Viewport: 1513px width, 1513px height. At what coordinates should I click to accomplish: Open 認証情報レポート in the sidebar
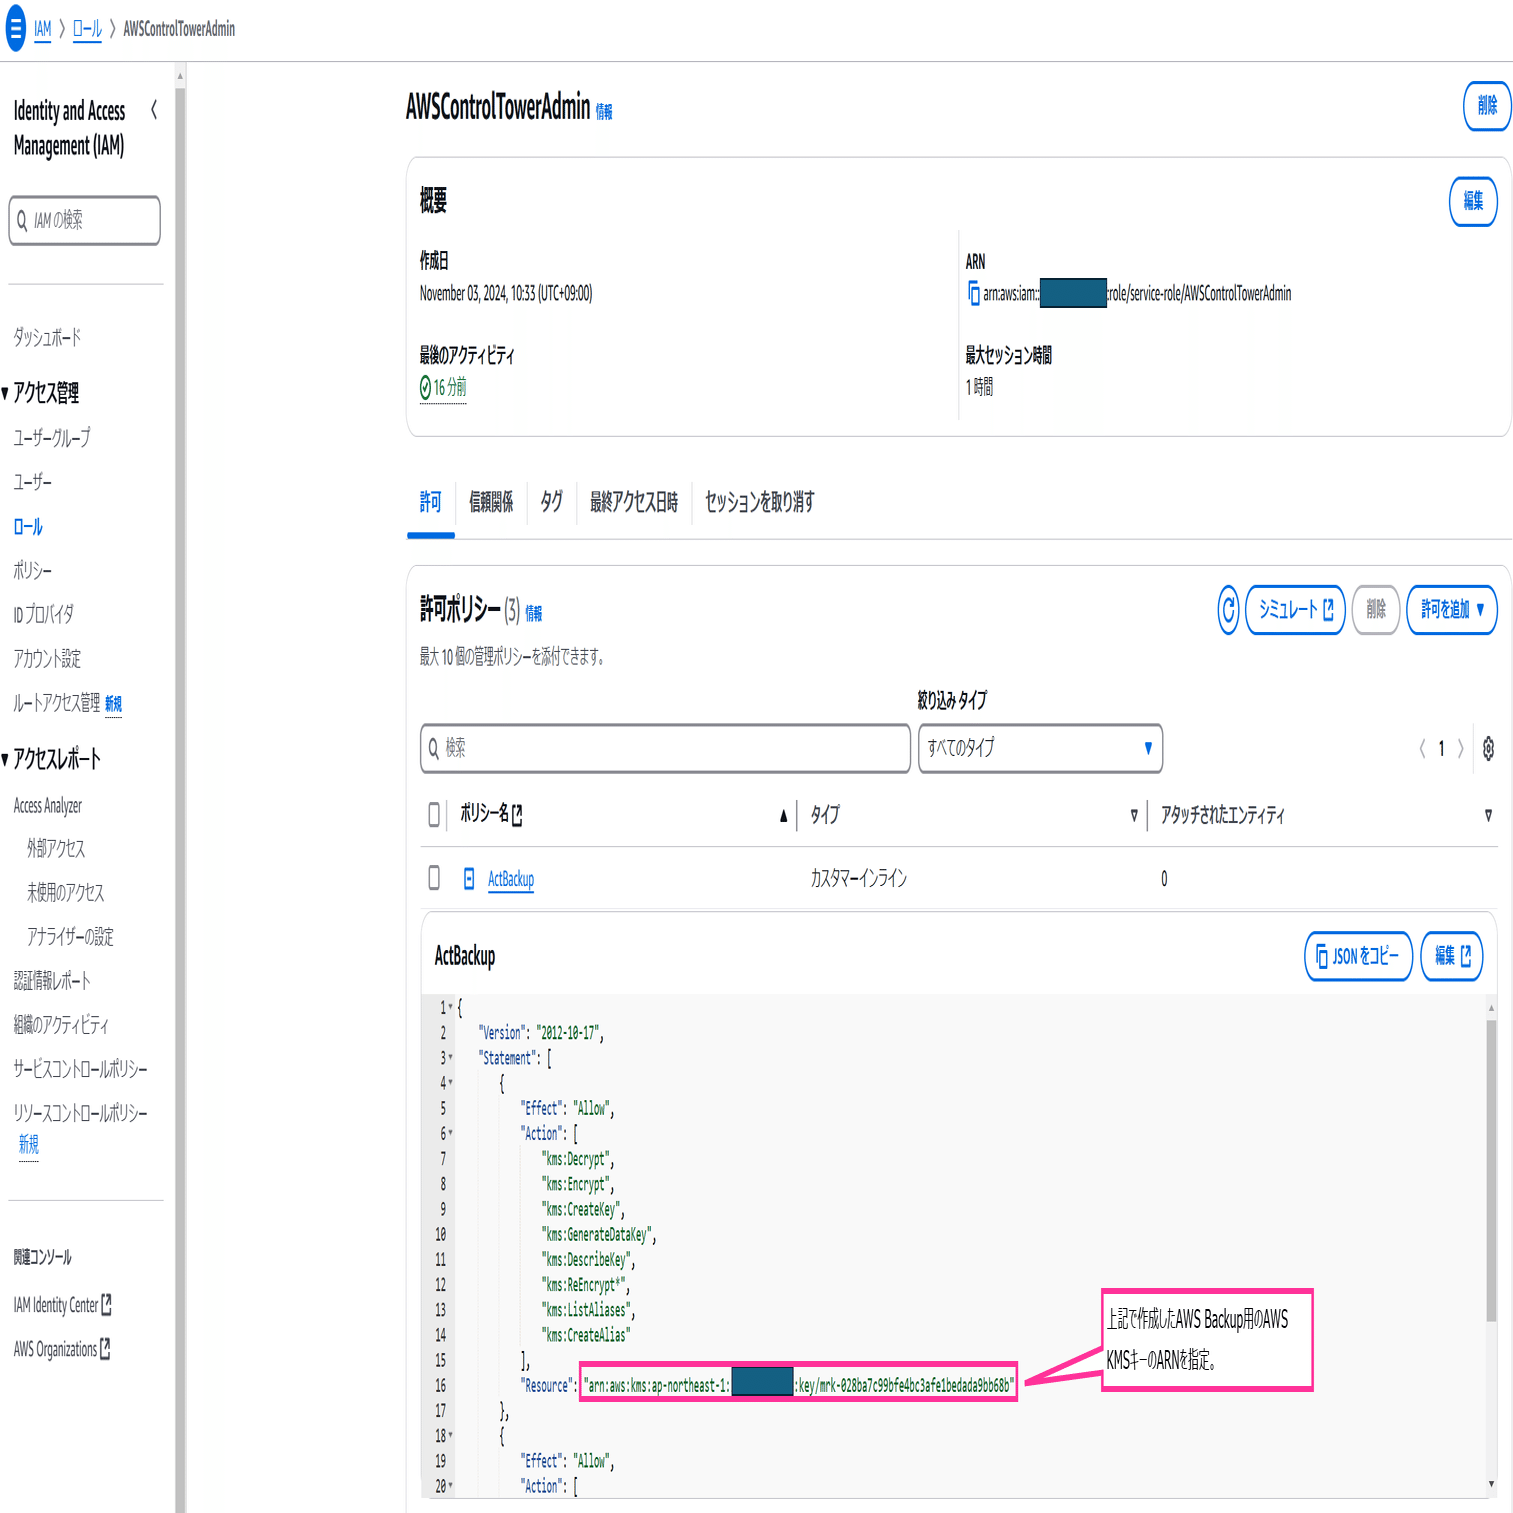pyautogui.click(x=52, y=980)
